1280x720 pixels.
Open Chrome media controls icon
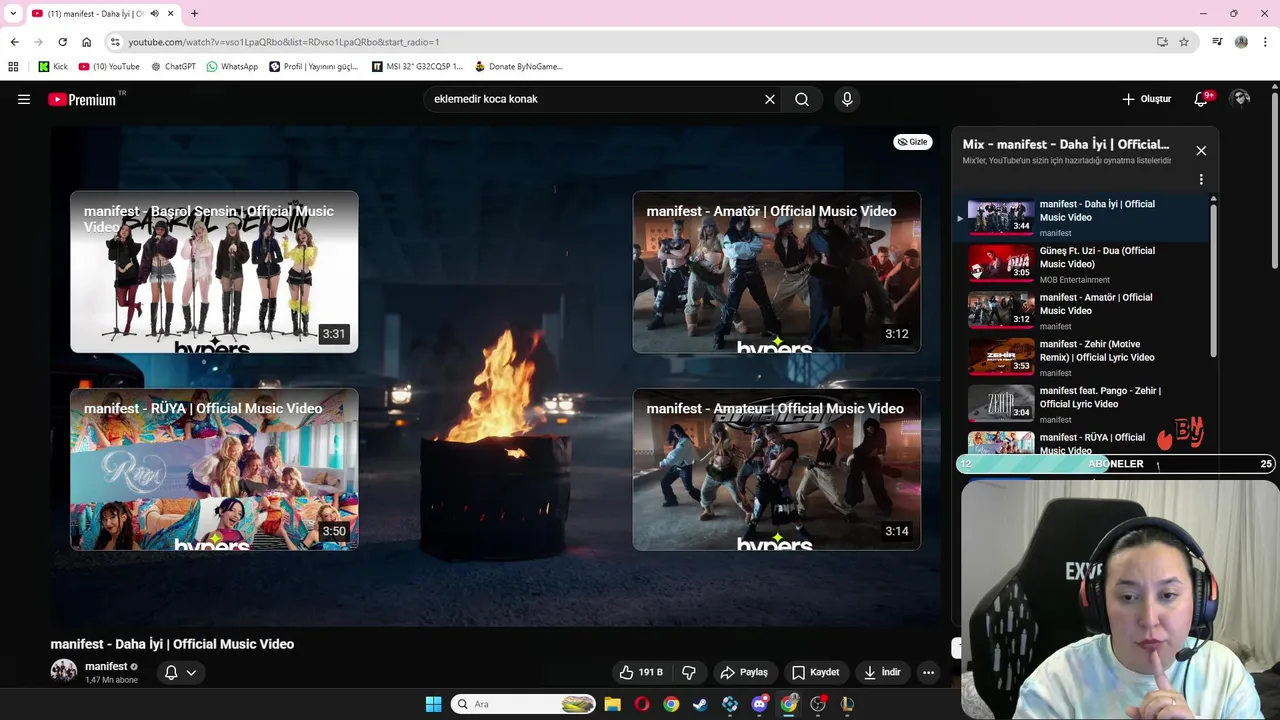pyautogui.click(x=1217, y=42)
